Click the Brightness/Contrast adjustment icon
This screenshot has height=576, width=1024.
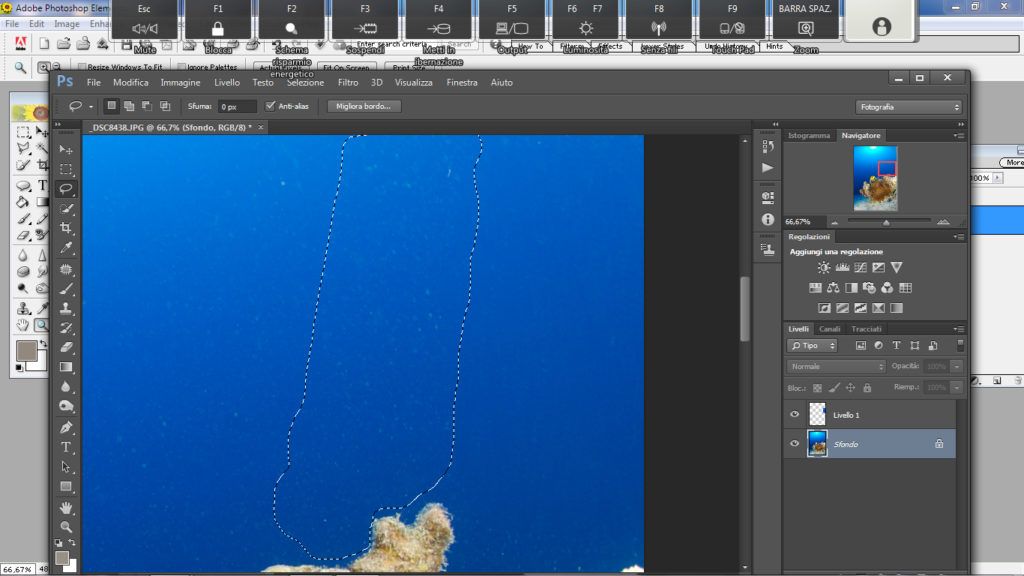pyautogui.click(x=824, y=268)
